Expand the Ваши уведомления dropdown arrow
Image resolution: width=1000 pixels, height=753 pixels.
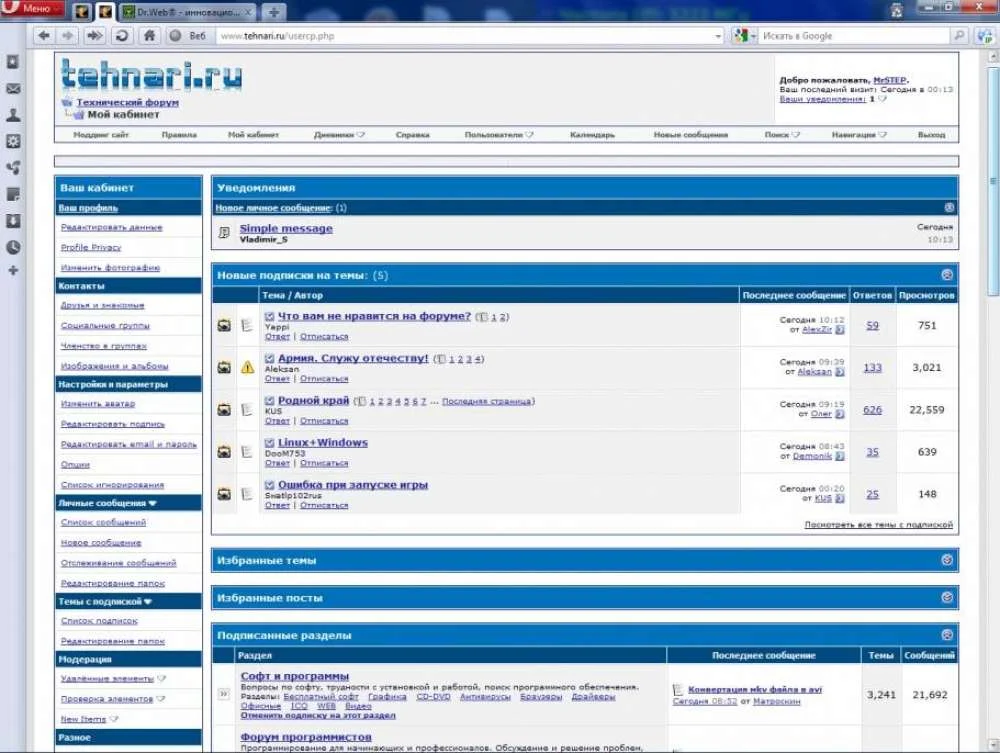[x=883, y=99]
